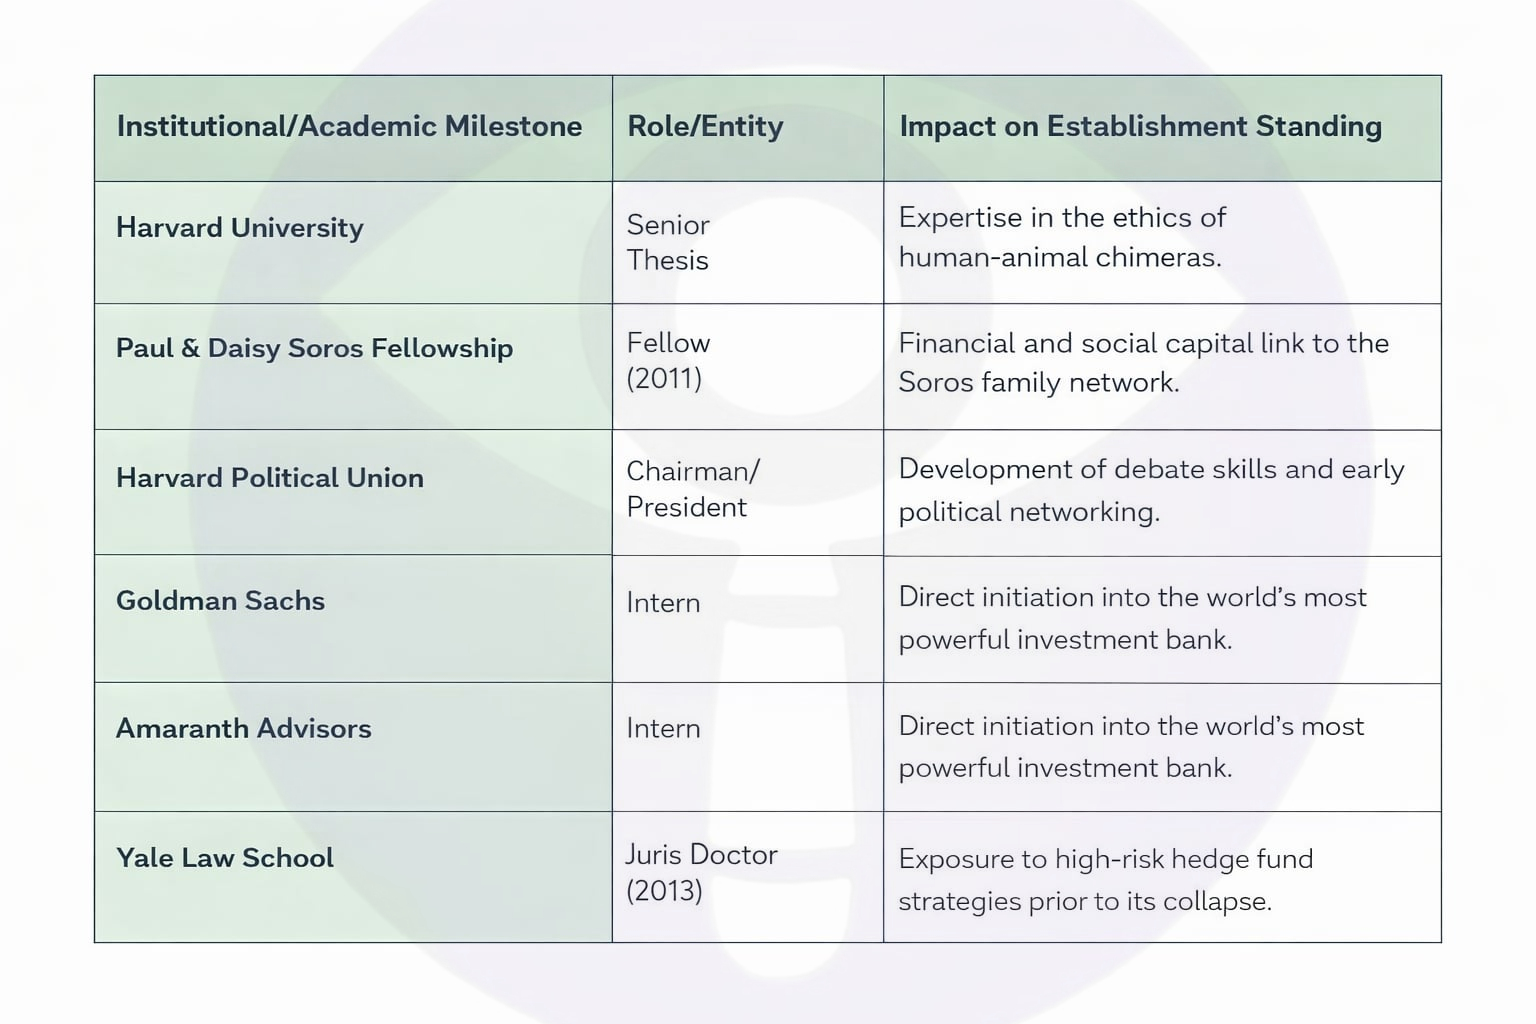This screenshot has width=1536, height=1024.
Task: Click the Goldman Sachs row label
Action: click(x=220, y=601)
